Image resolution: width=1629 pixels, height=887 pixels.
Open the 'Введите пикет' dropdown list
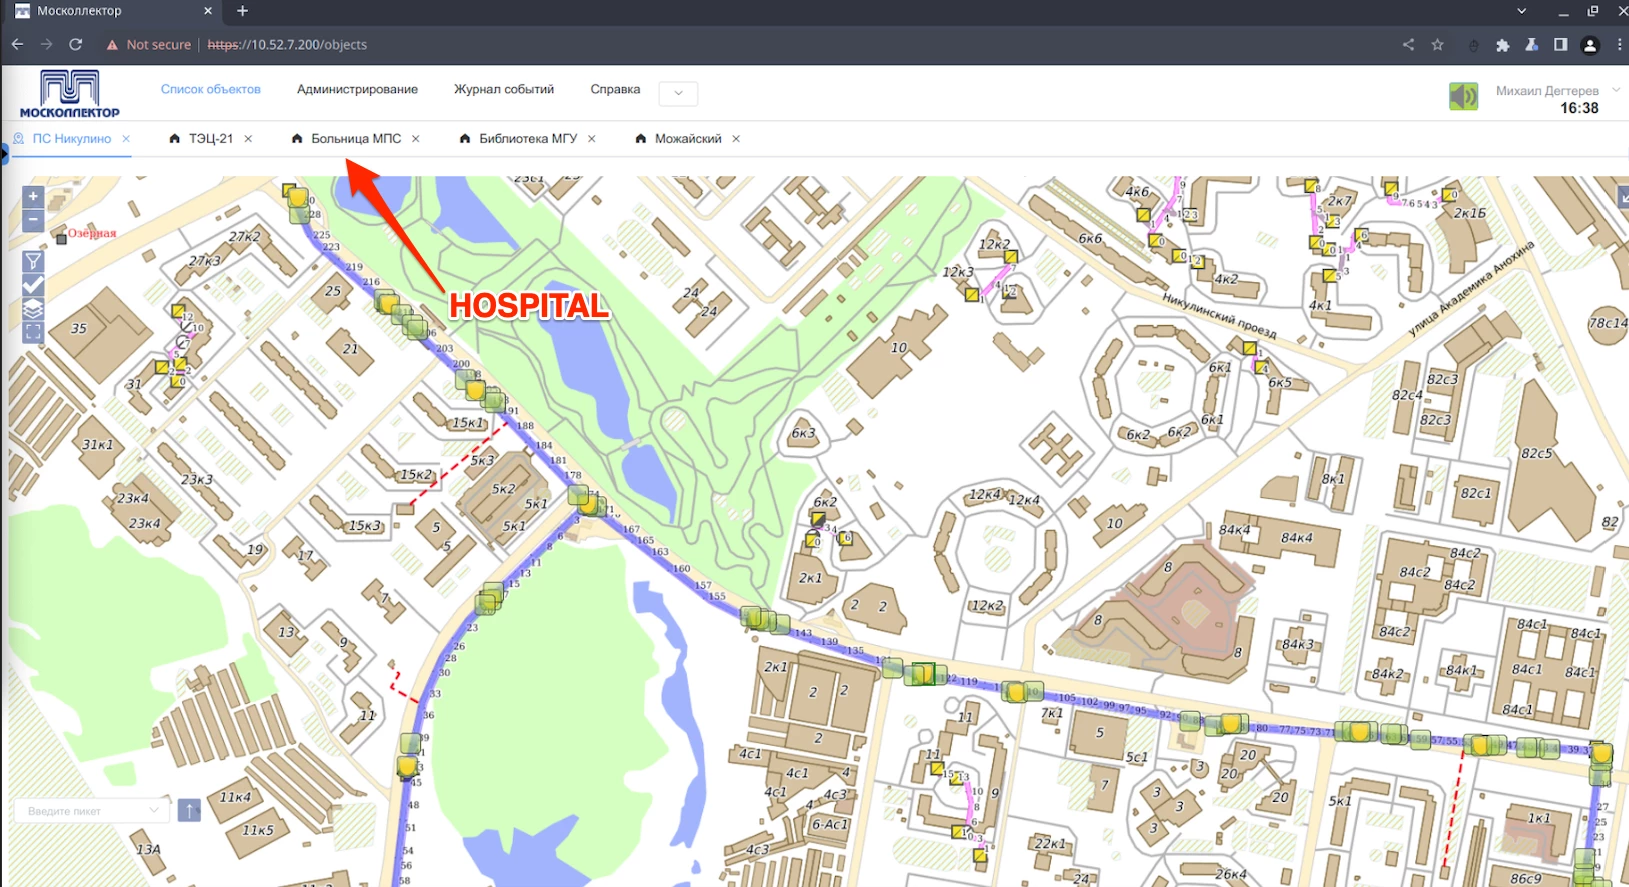pyautogui.click(x=154, y=810)
